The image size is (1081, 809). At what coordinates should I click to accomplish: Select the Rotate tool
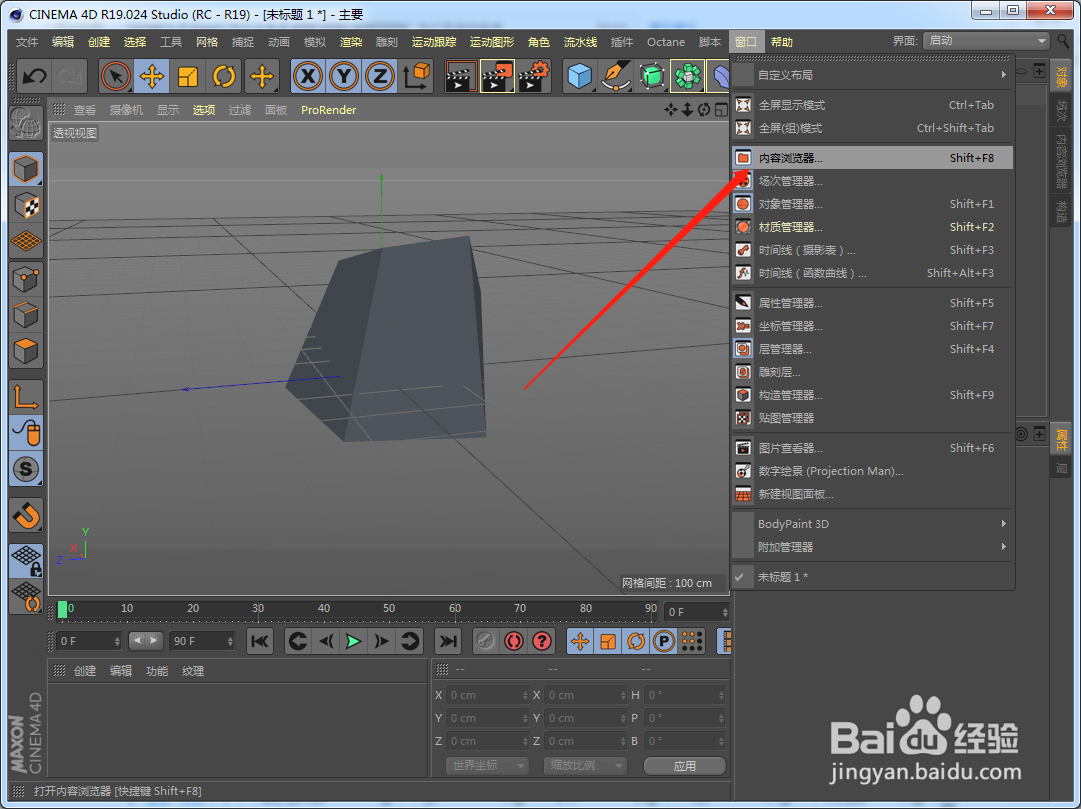pyautogui.click(x=223, y=76)
